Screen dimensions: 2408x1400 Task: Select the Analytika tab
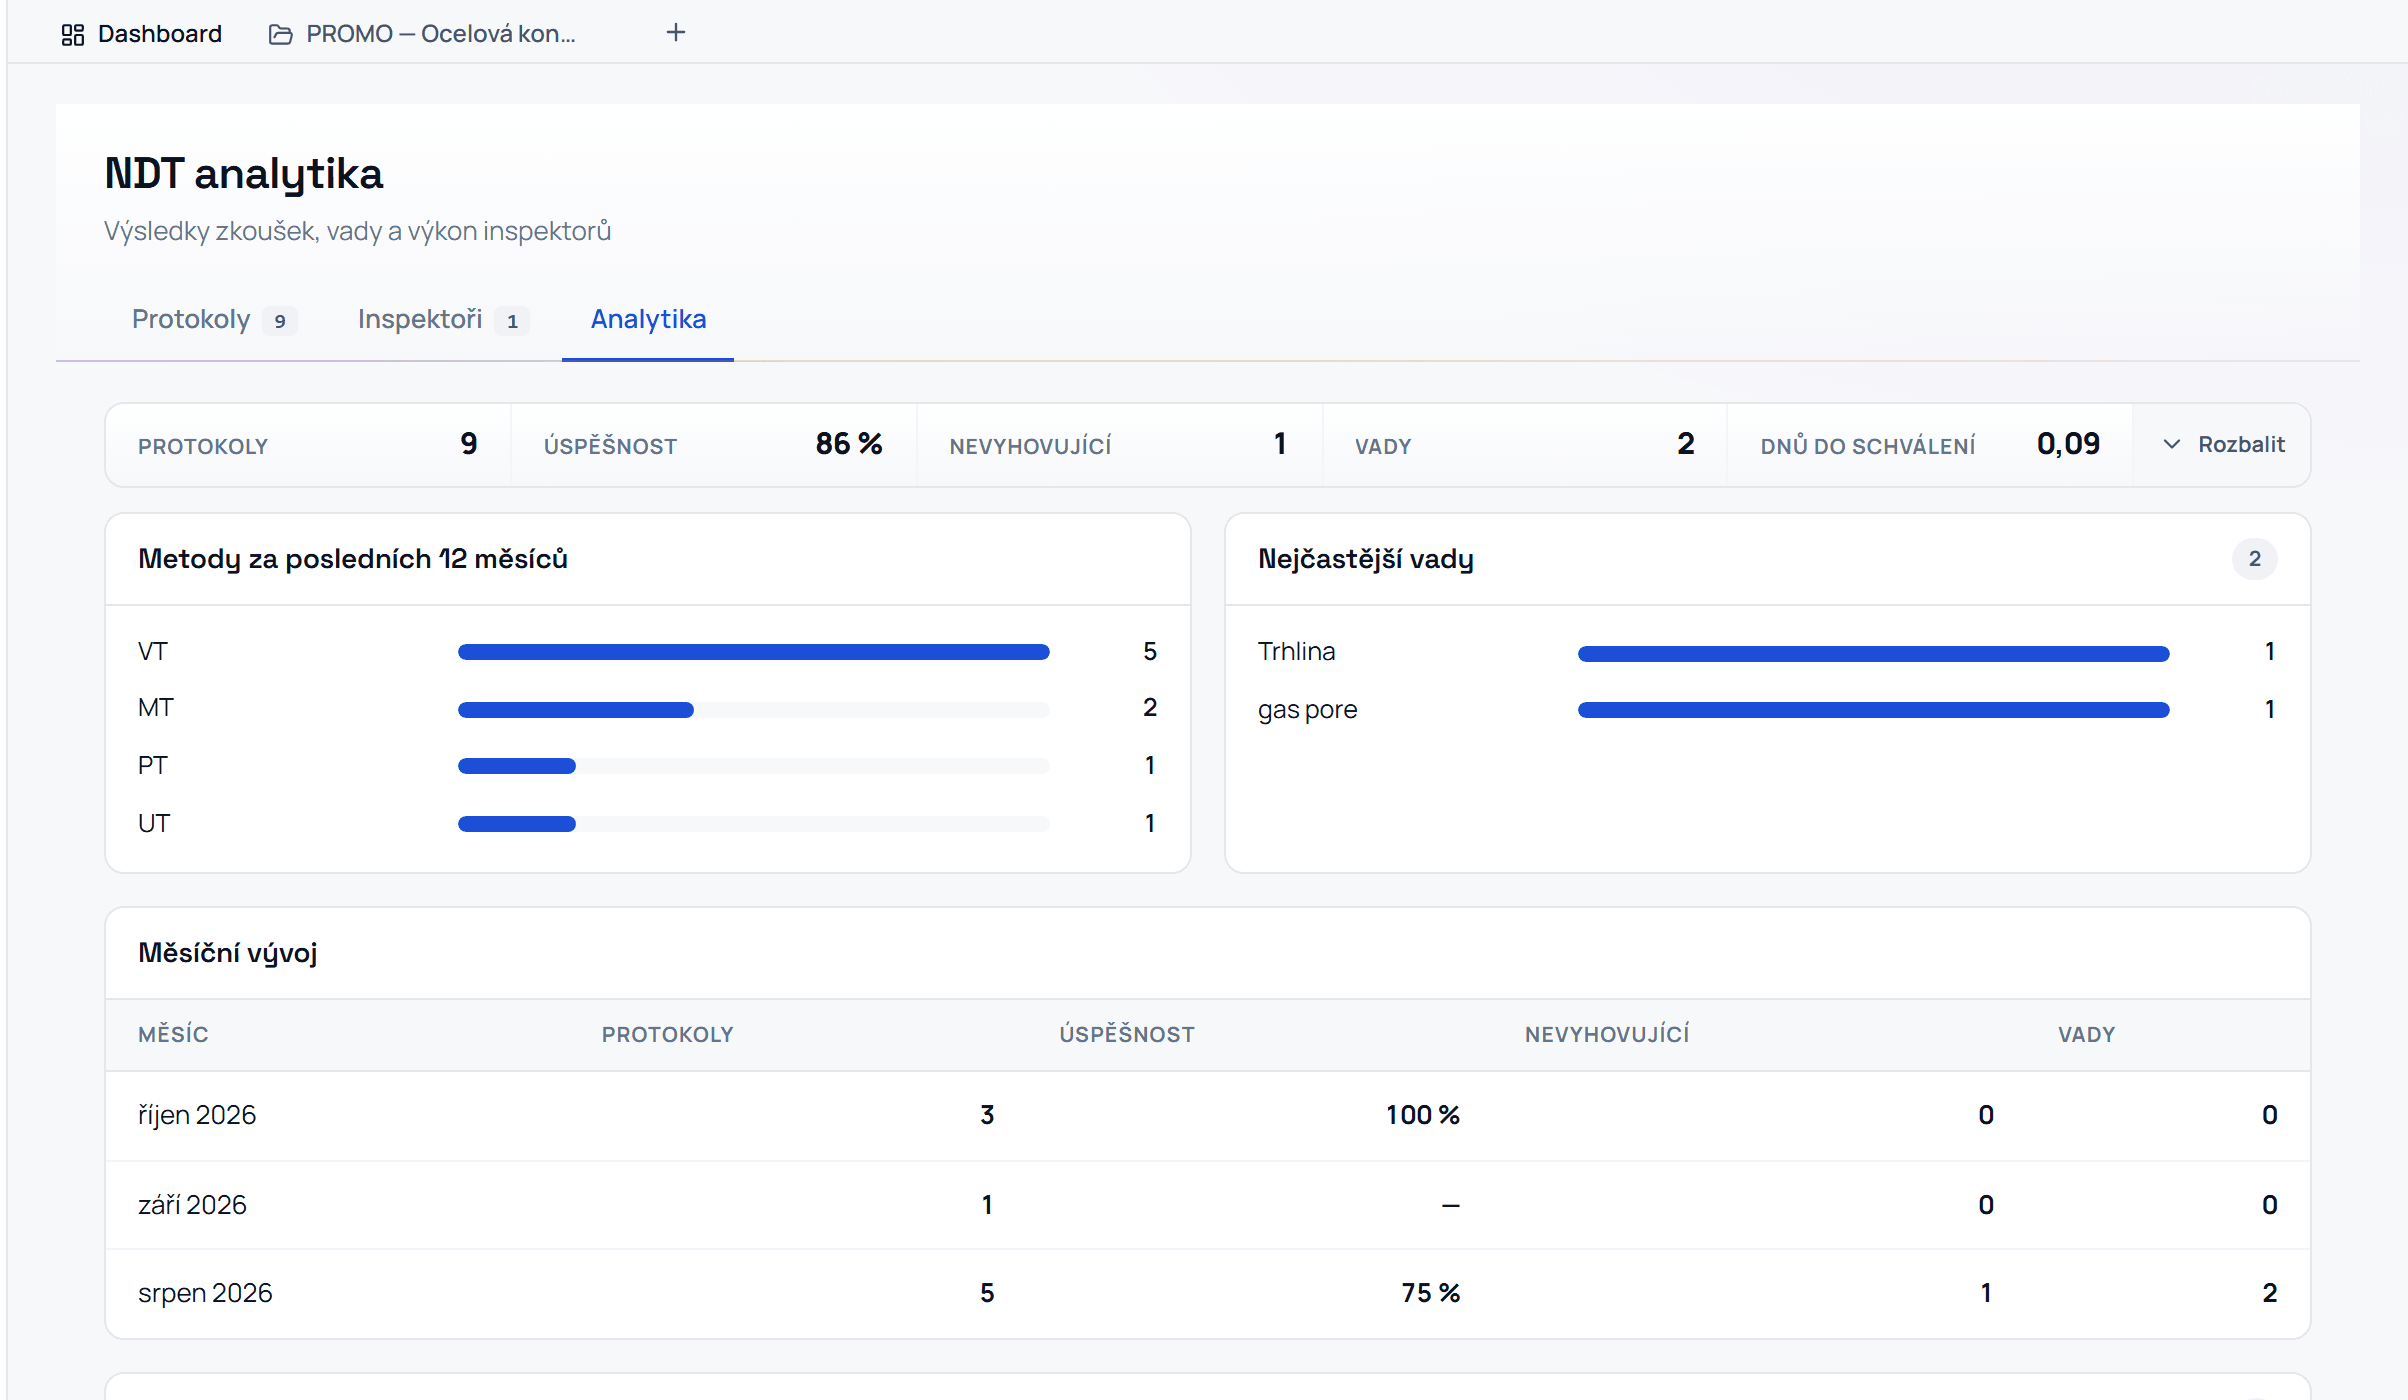[x=648, y=319]
